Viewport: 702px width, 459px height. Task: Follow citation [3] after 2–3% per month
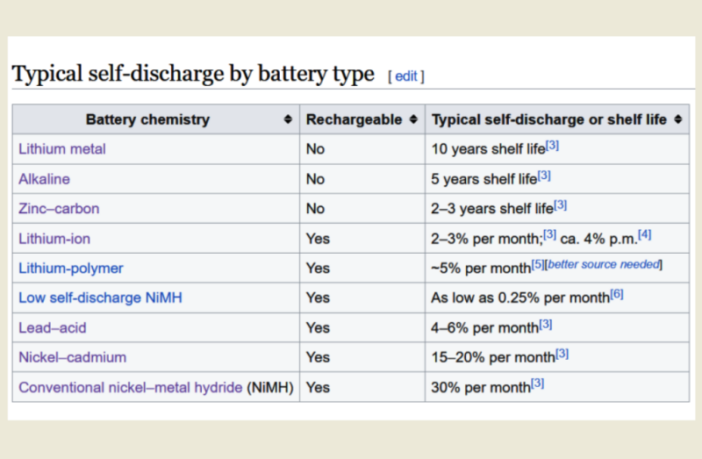point(550,235)
